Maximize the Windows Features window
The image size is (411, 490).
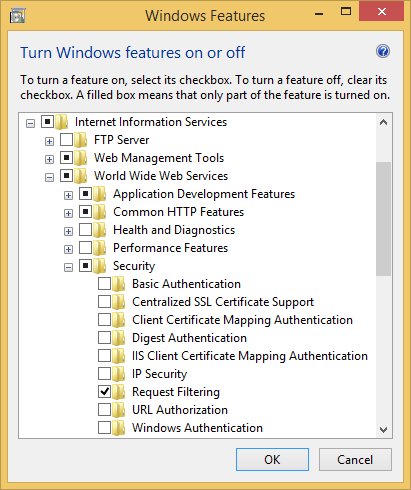(346, 12)
